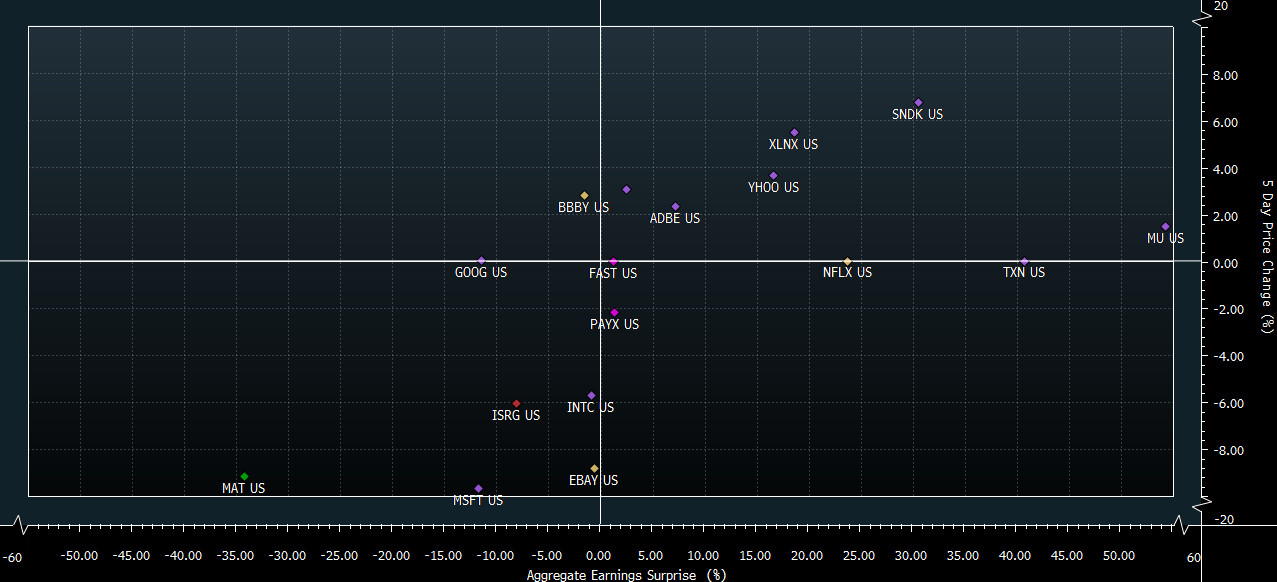Select the magenta FAST US diamond marker
This screenshot has height=582, width=1277.
(x=613, y=261)
